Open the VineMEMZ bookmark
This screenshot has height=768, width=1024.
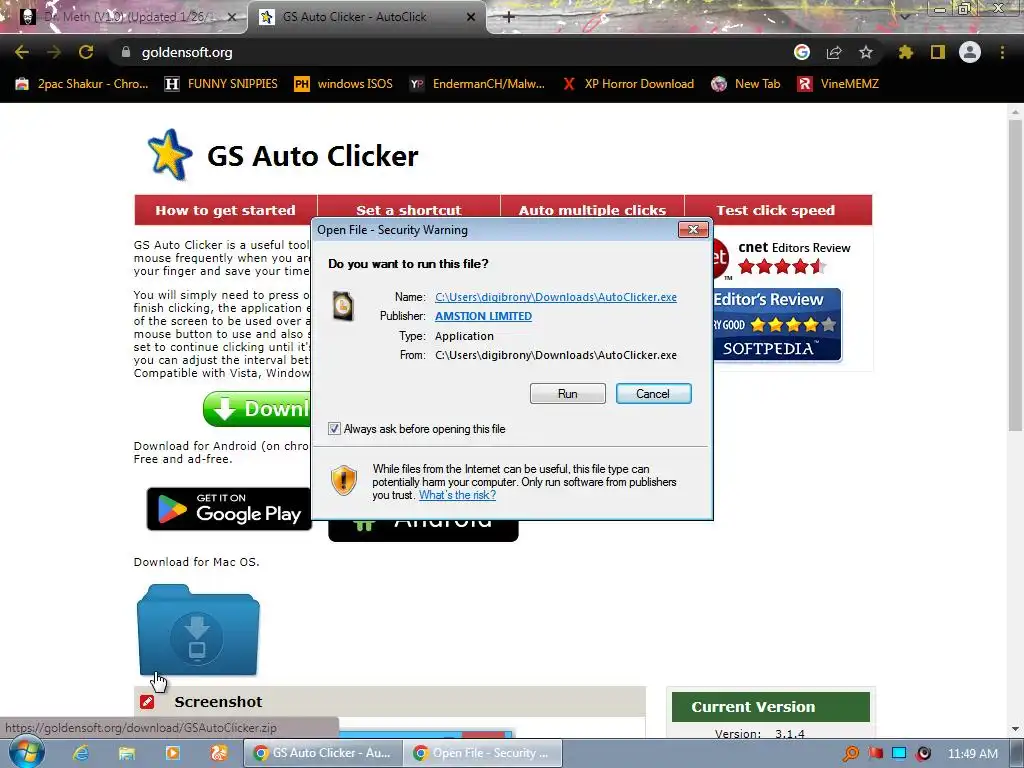tap(839, 84)
